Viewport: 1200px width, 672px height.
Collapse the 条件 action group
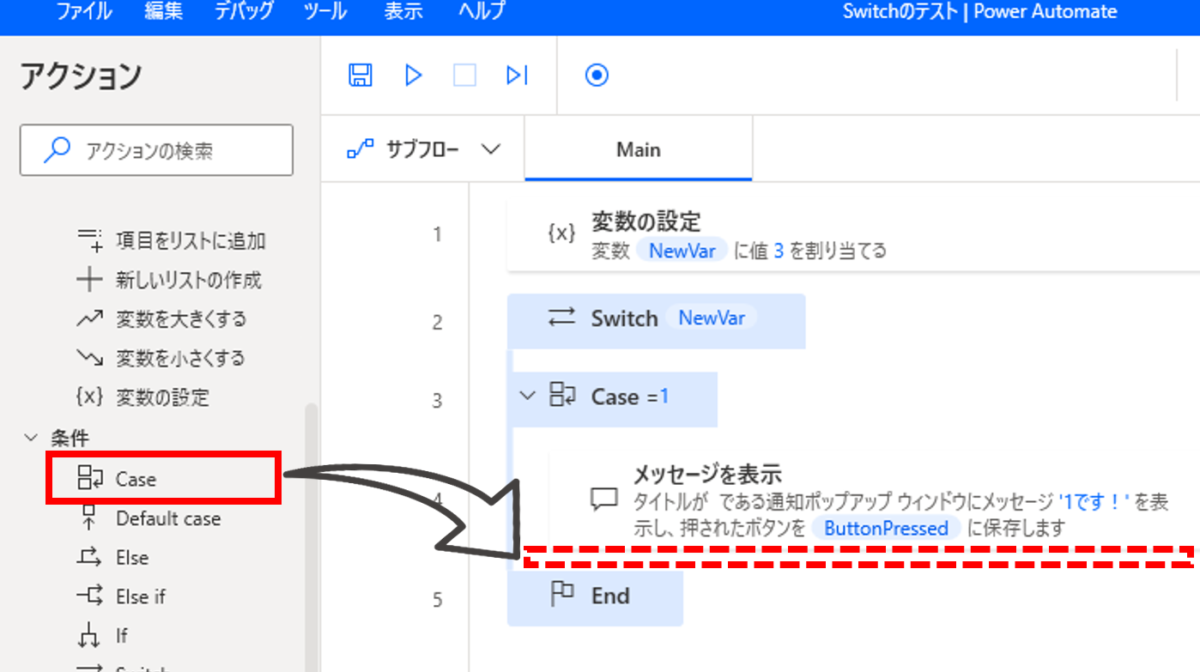30,437
